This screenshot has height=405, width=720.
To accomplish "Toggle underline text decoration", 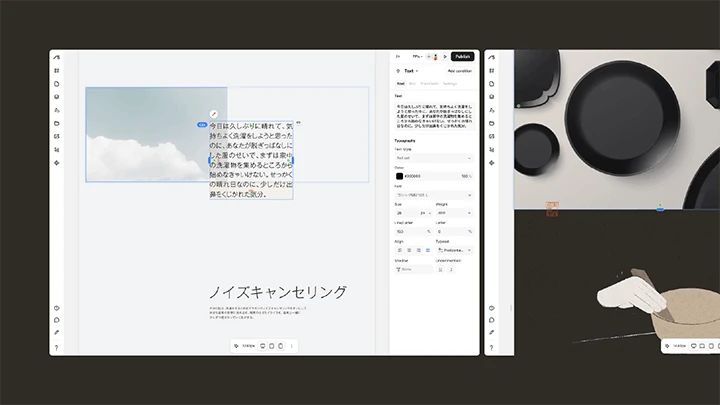I will coord(440,270).
